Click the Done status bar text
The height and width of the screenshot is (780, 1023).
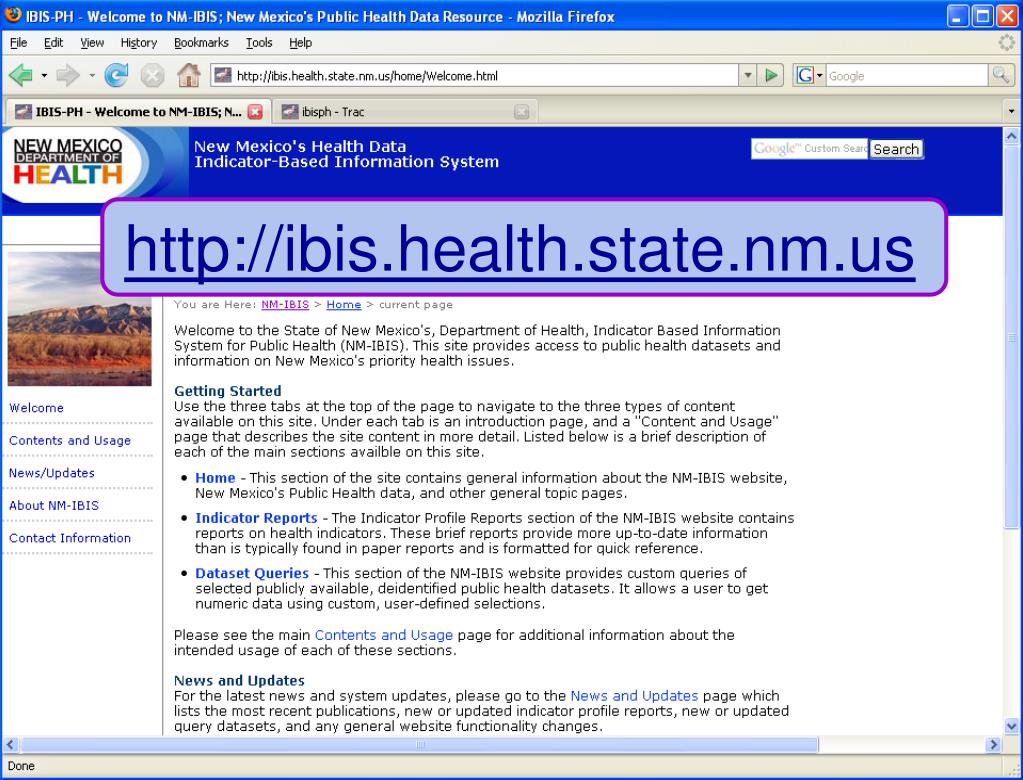click(x=21, y=766)
